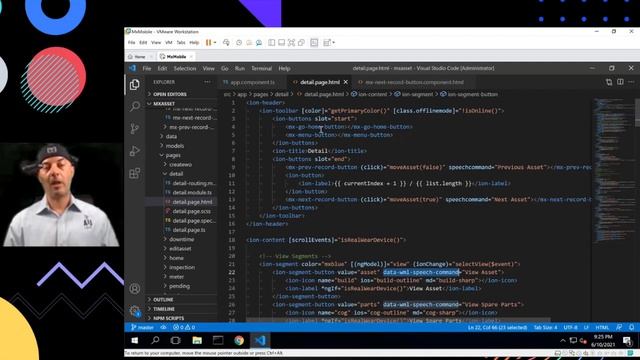The height and width of the screenshot is (360, 640).
Task: Collapse MXASSET root folder
Action: click(182, 104)
